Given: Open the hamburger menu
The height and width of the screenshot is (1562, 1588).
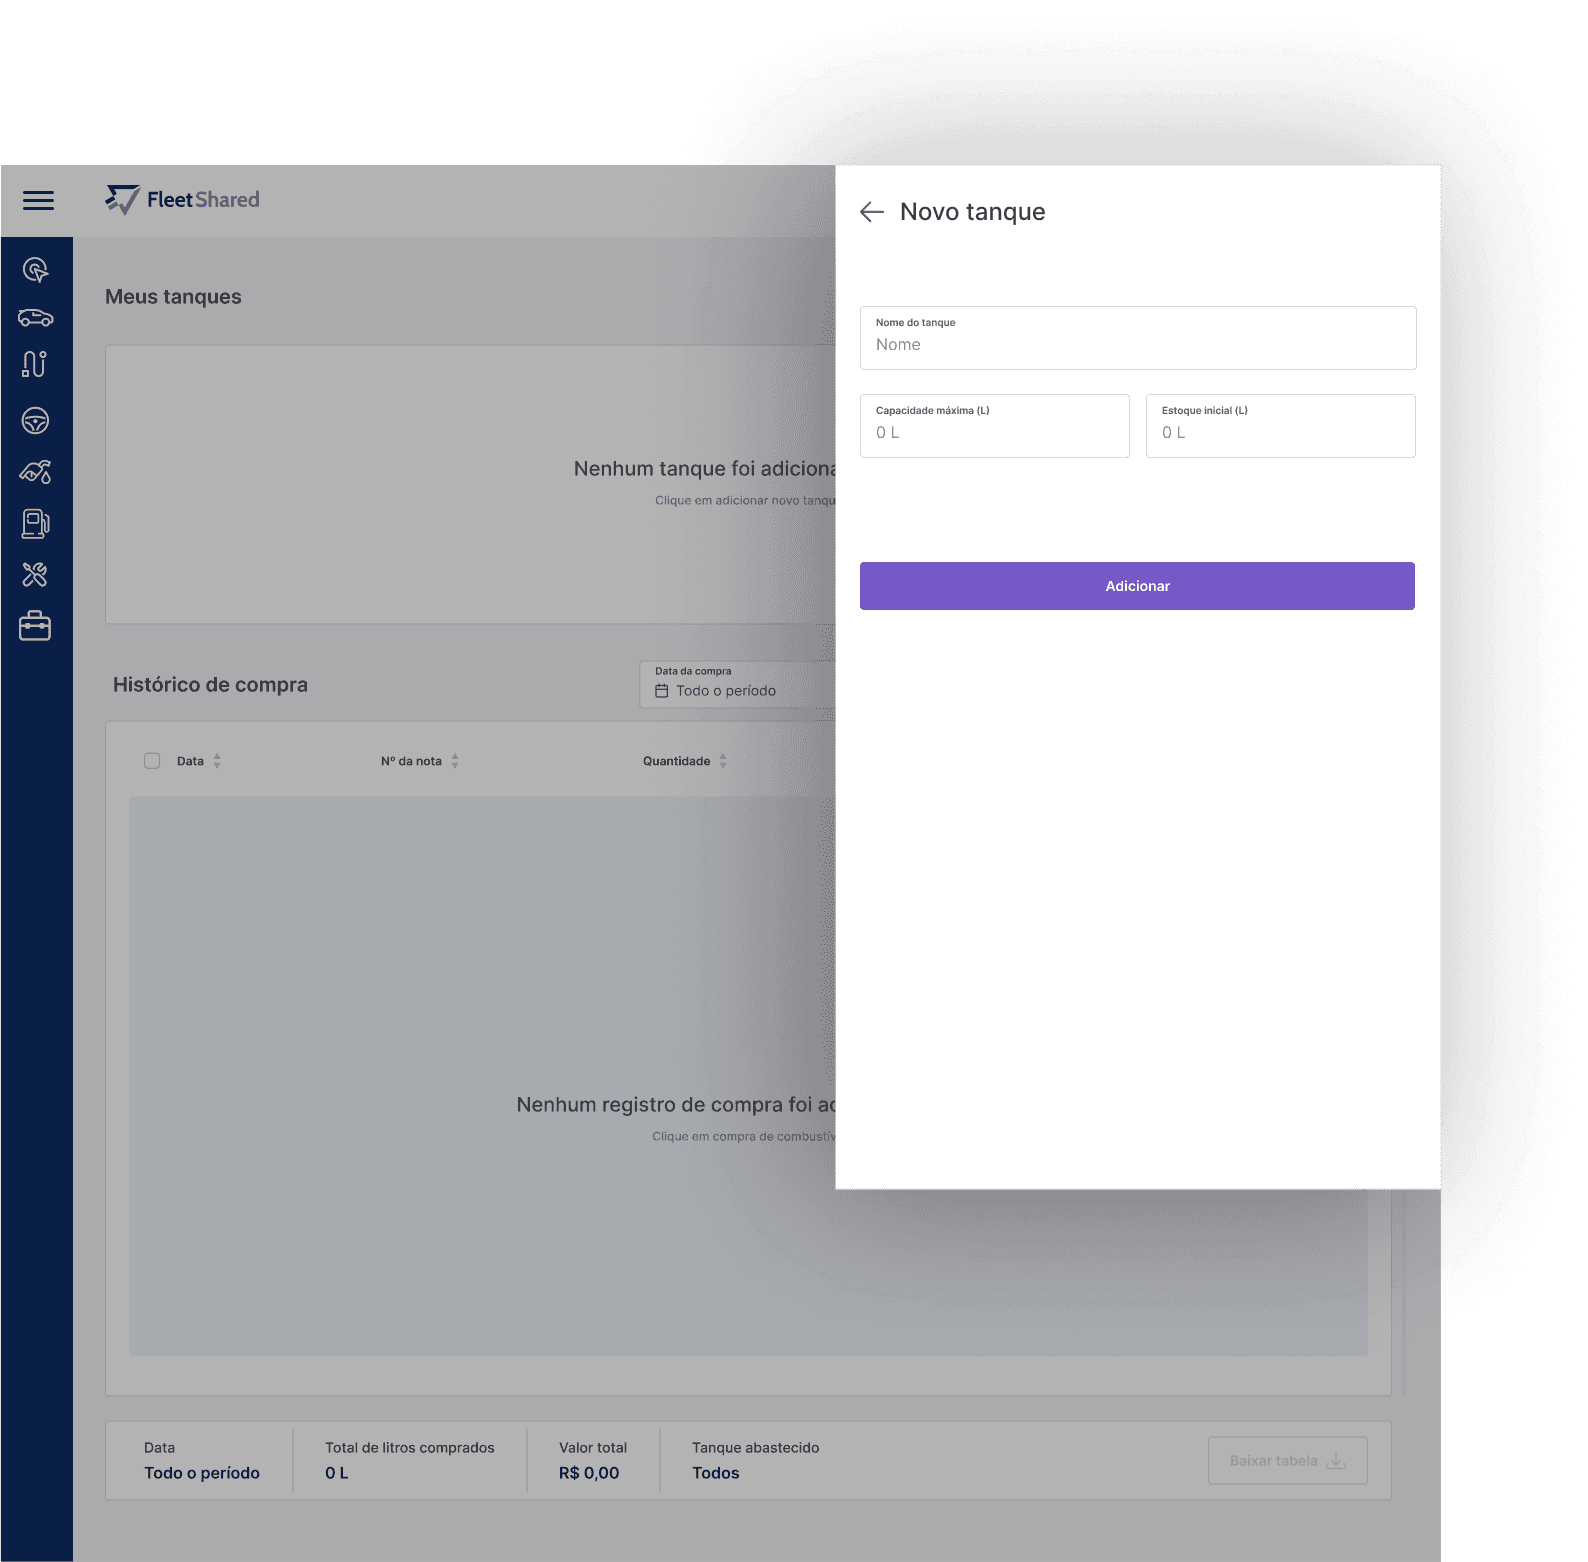Looking at the screenshot, I should pos(38,201).
